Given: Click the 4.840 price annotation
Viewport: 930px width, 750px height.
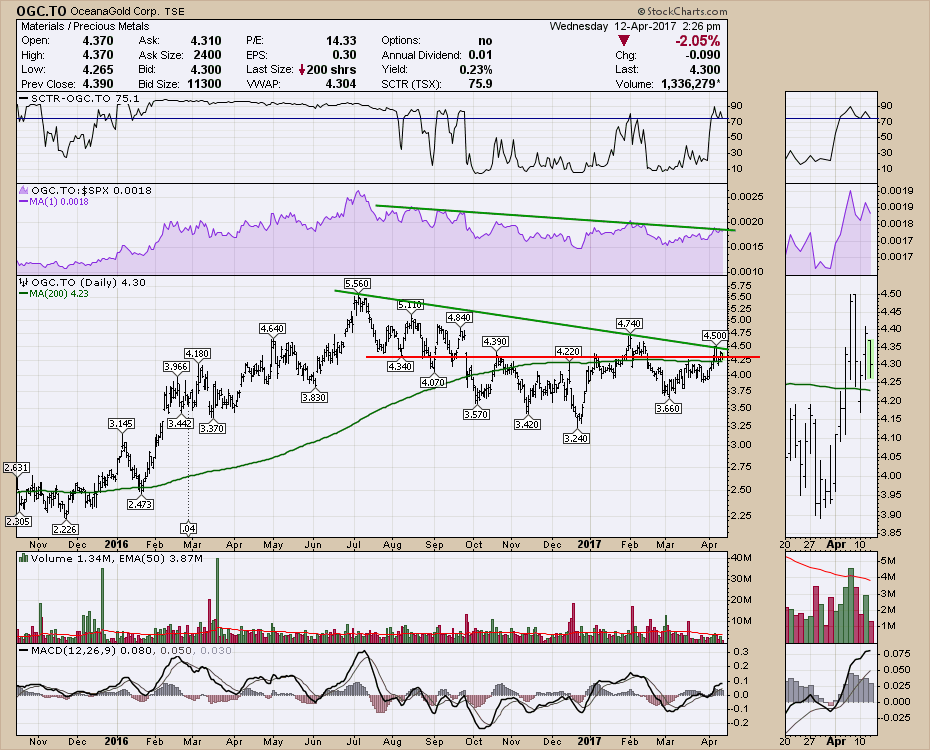Looking at the screenshot, I should tap(459, 317).
